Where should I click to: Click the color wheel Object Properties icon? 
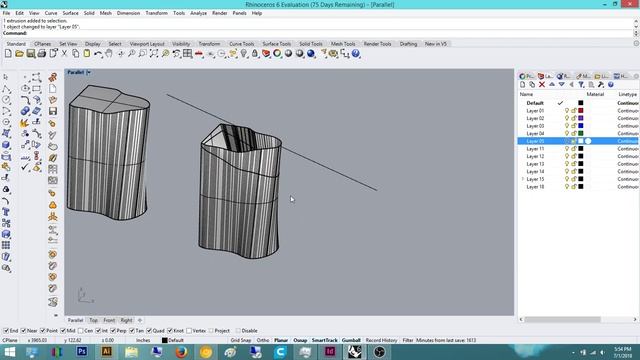pos(278,53)
